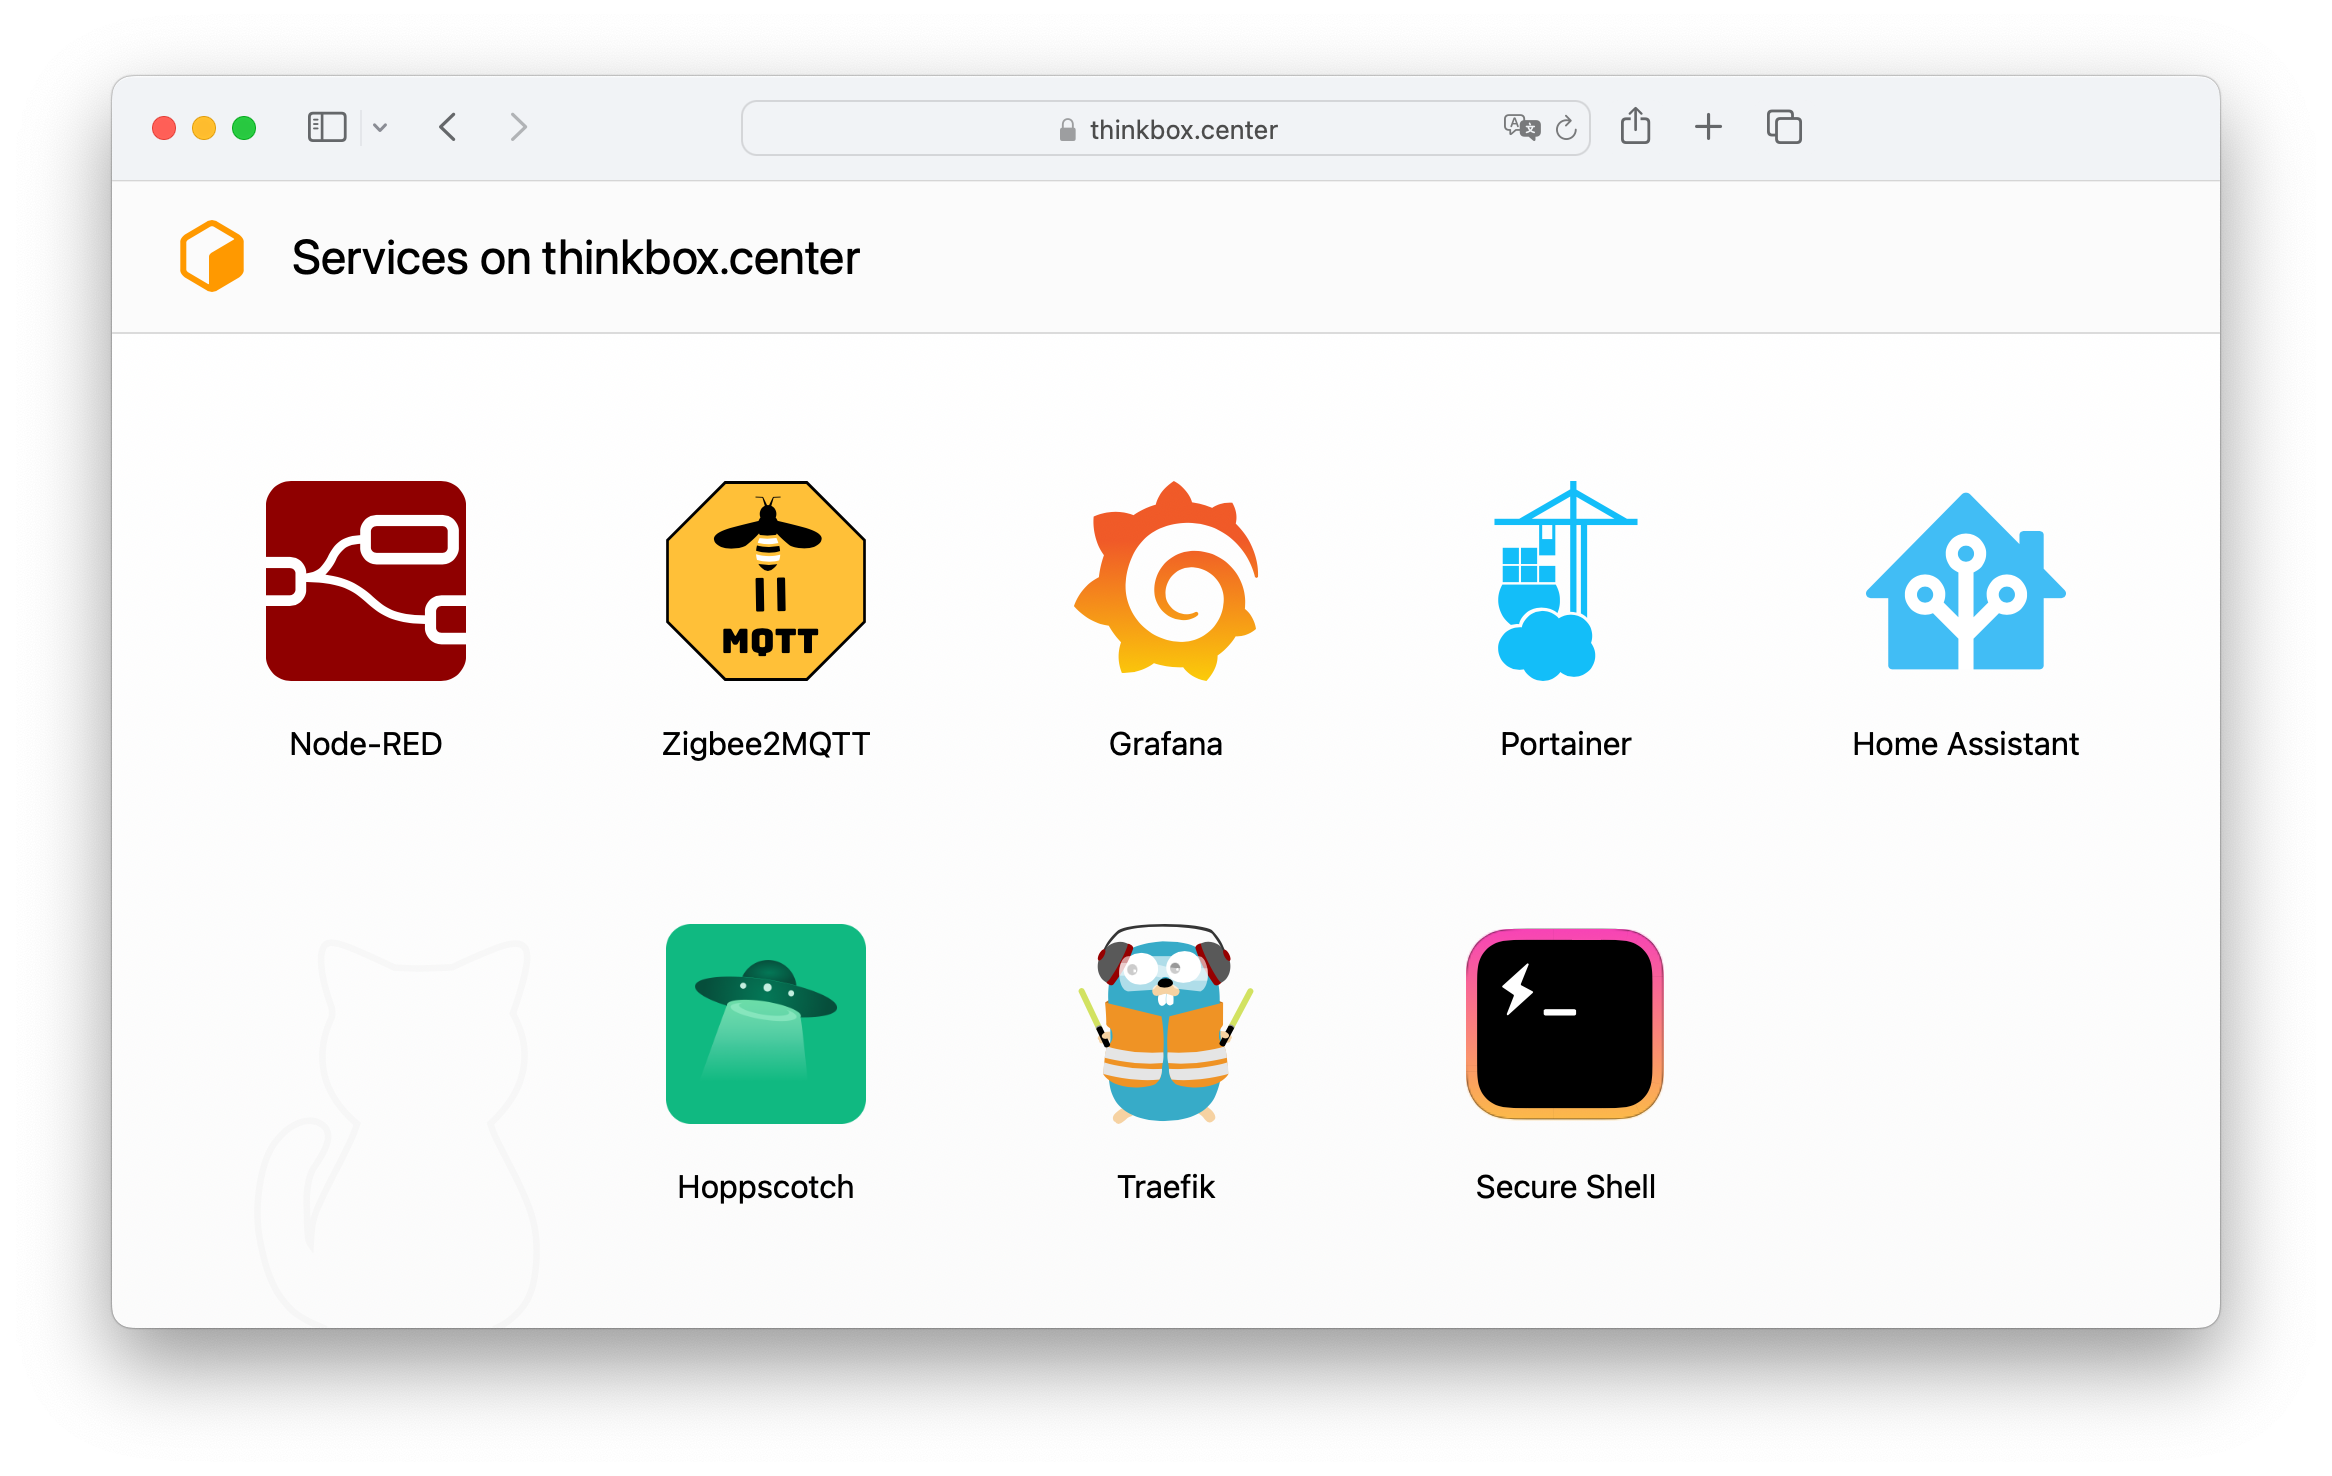Go back to previous page

pyautogui.click(x=448, y=128)
